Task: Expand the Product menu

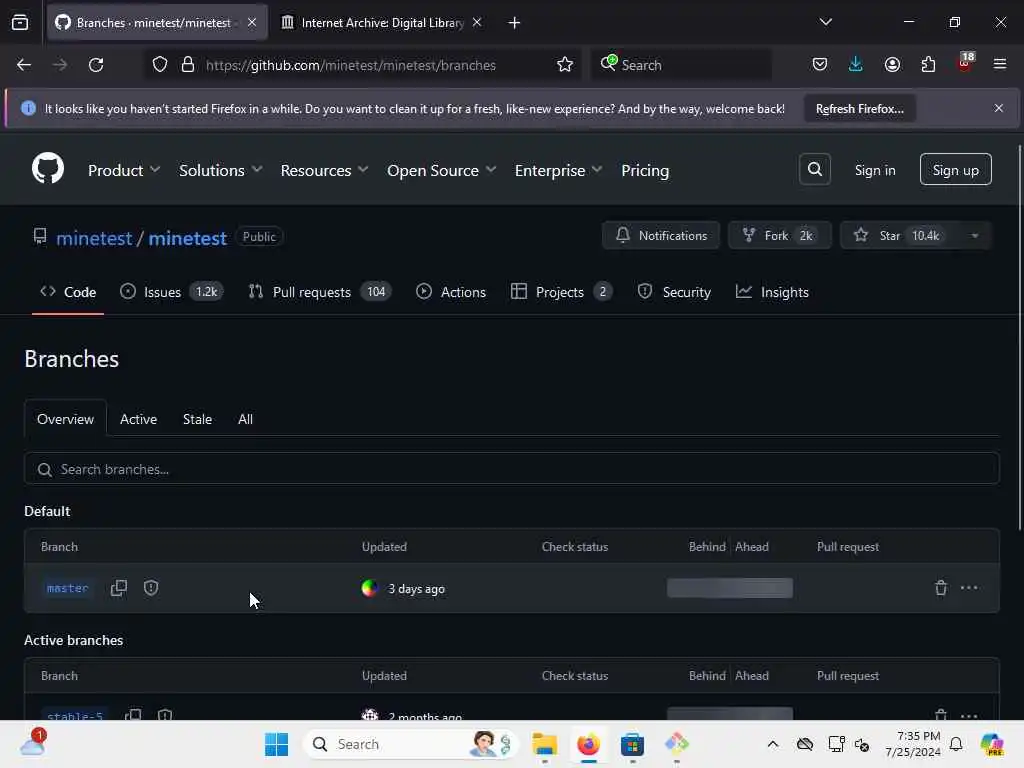Action: click(124, 170)
